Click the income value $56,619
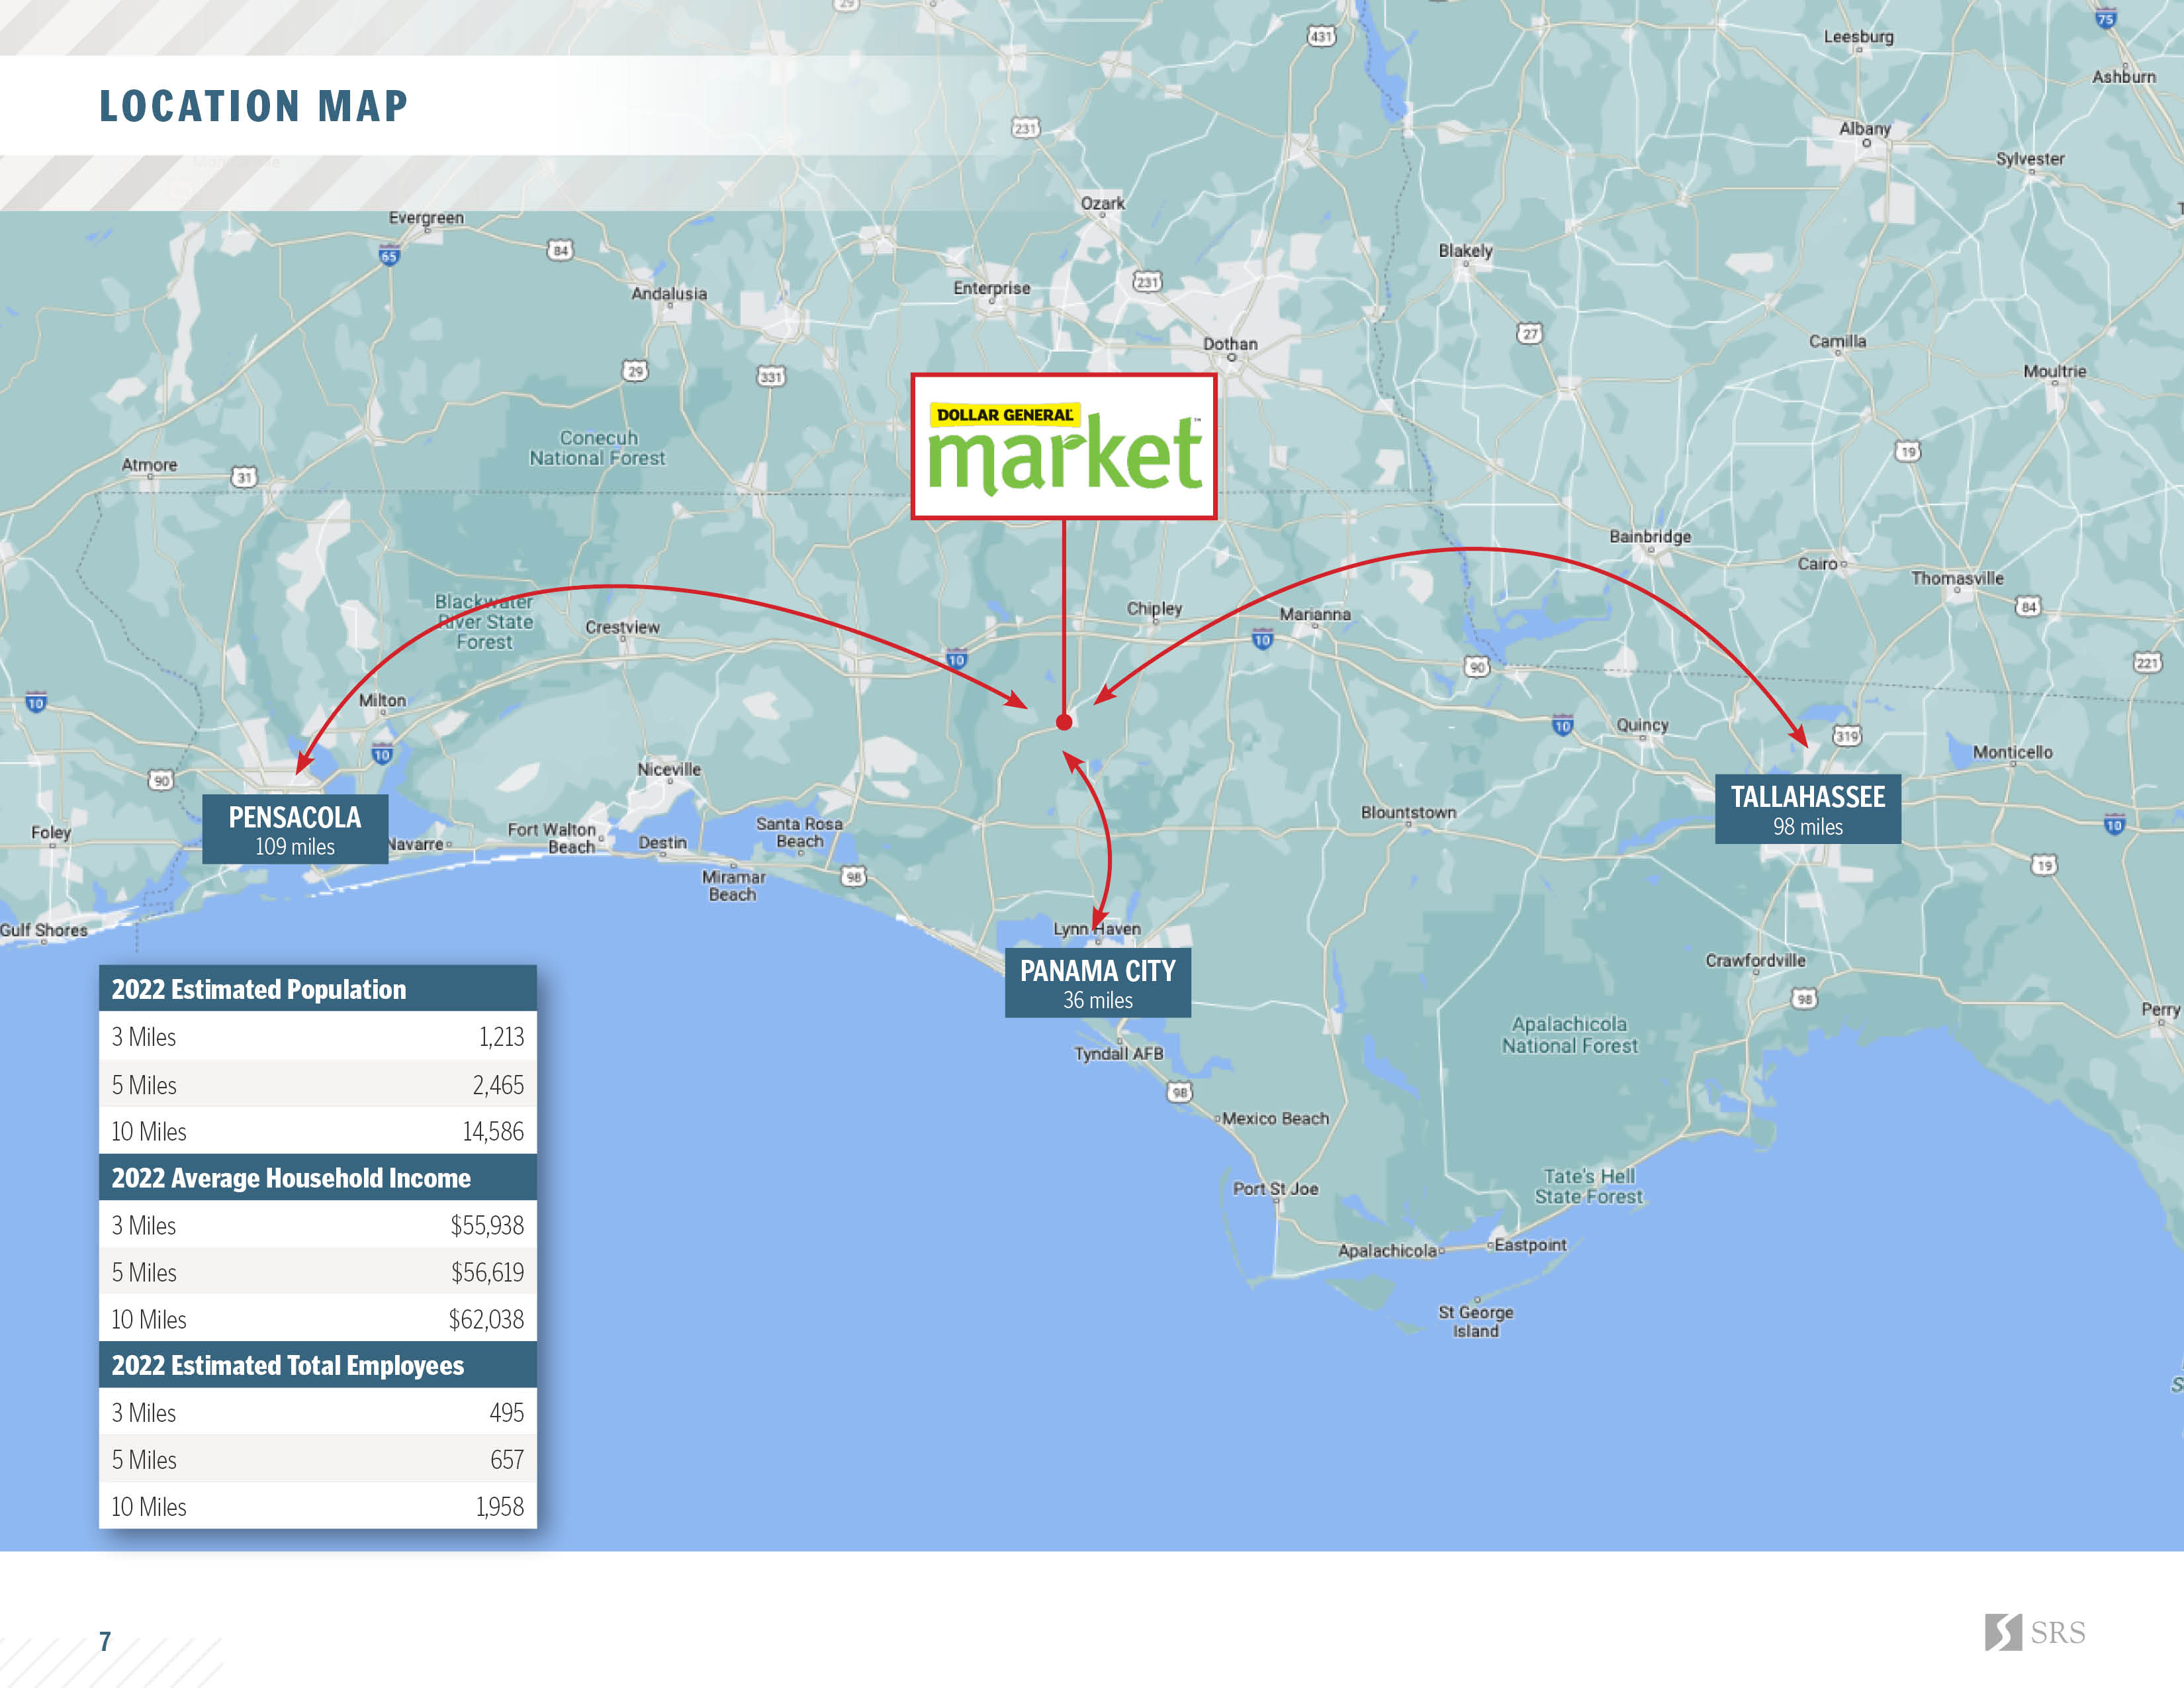 [x=487, y=1272]
